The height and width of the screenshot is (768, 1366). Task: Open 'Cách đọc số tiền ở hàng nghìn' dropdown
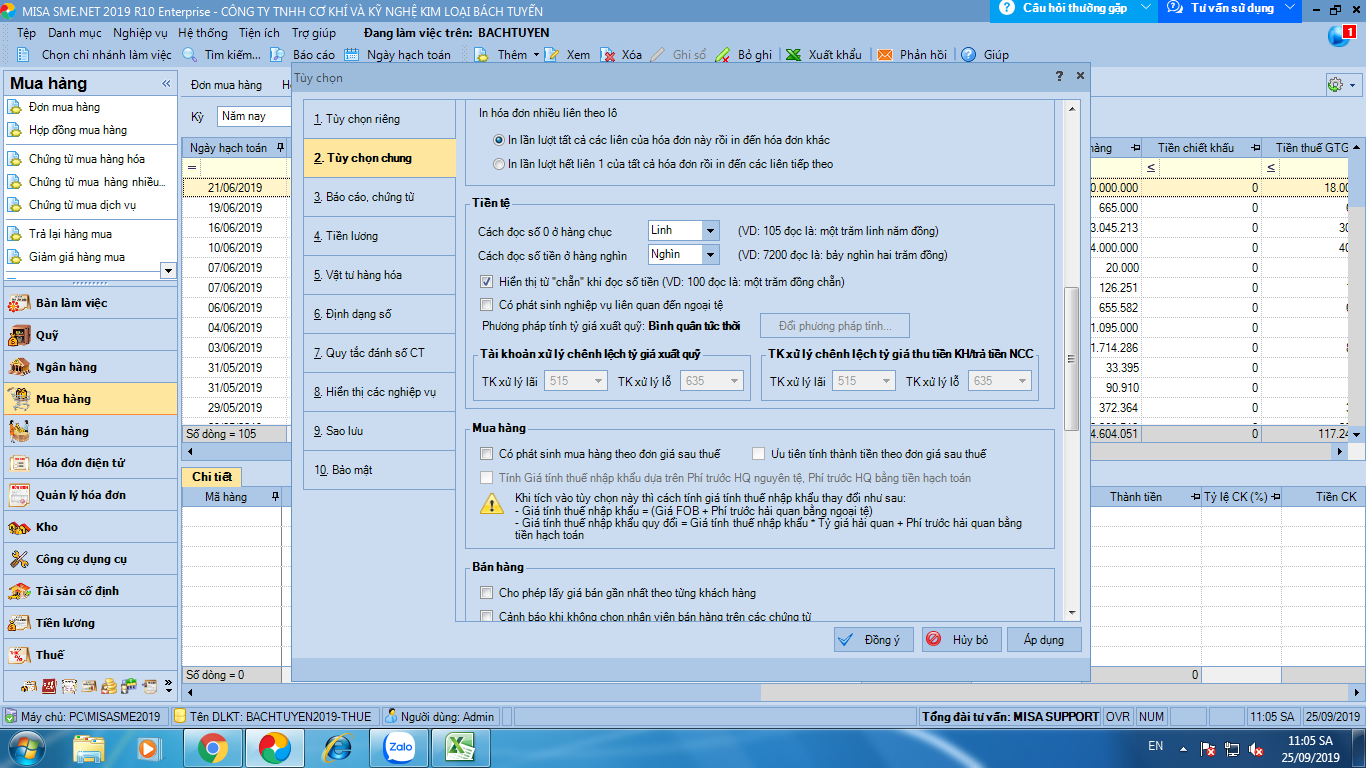tap(710, 255)
